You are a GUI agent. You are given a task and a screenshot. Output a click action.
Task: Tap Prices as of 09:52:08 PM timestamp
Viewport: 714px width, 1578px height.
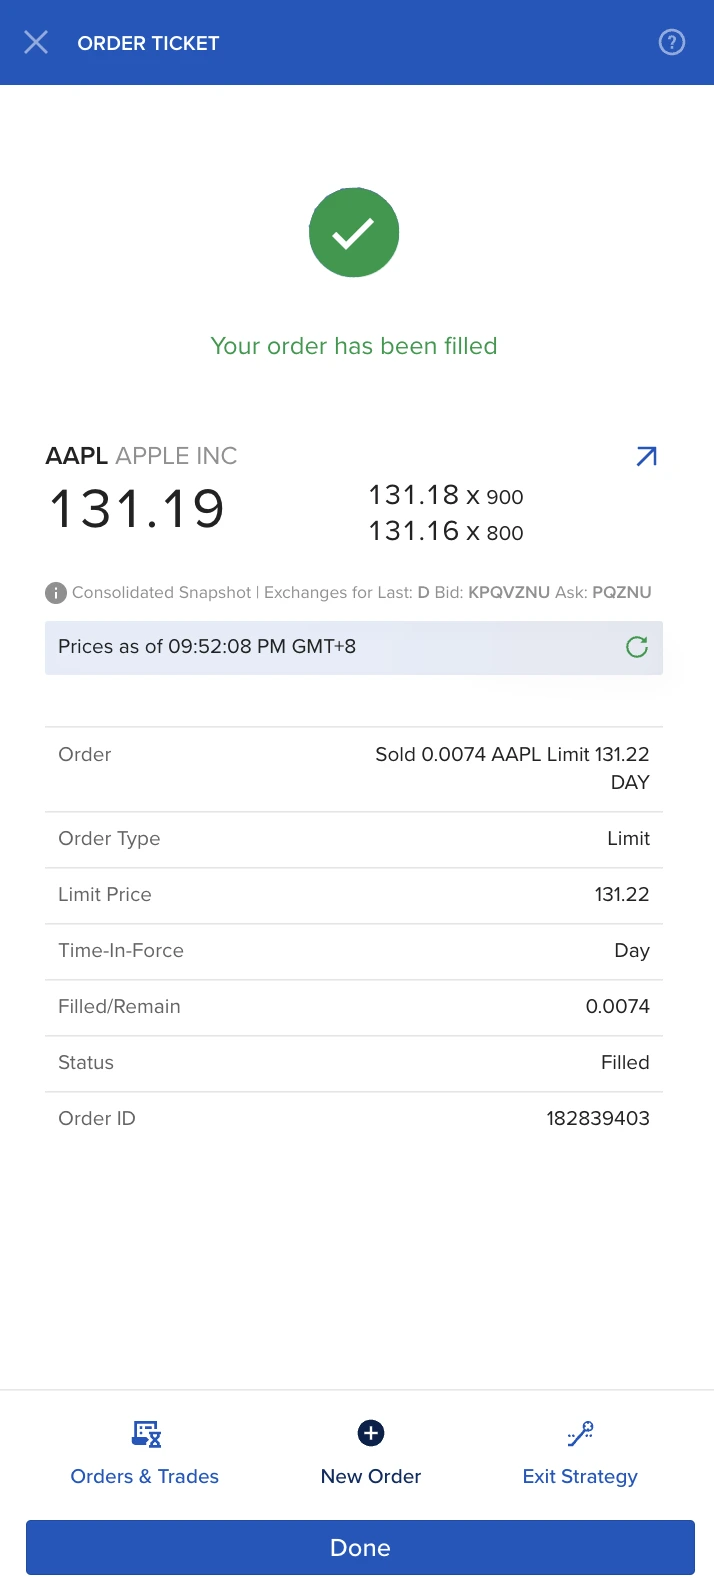(207, 647)
